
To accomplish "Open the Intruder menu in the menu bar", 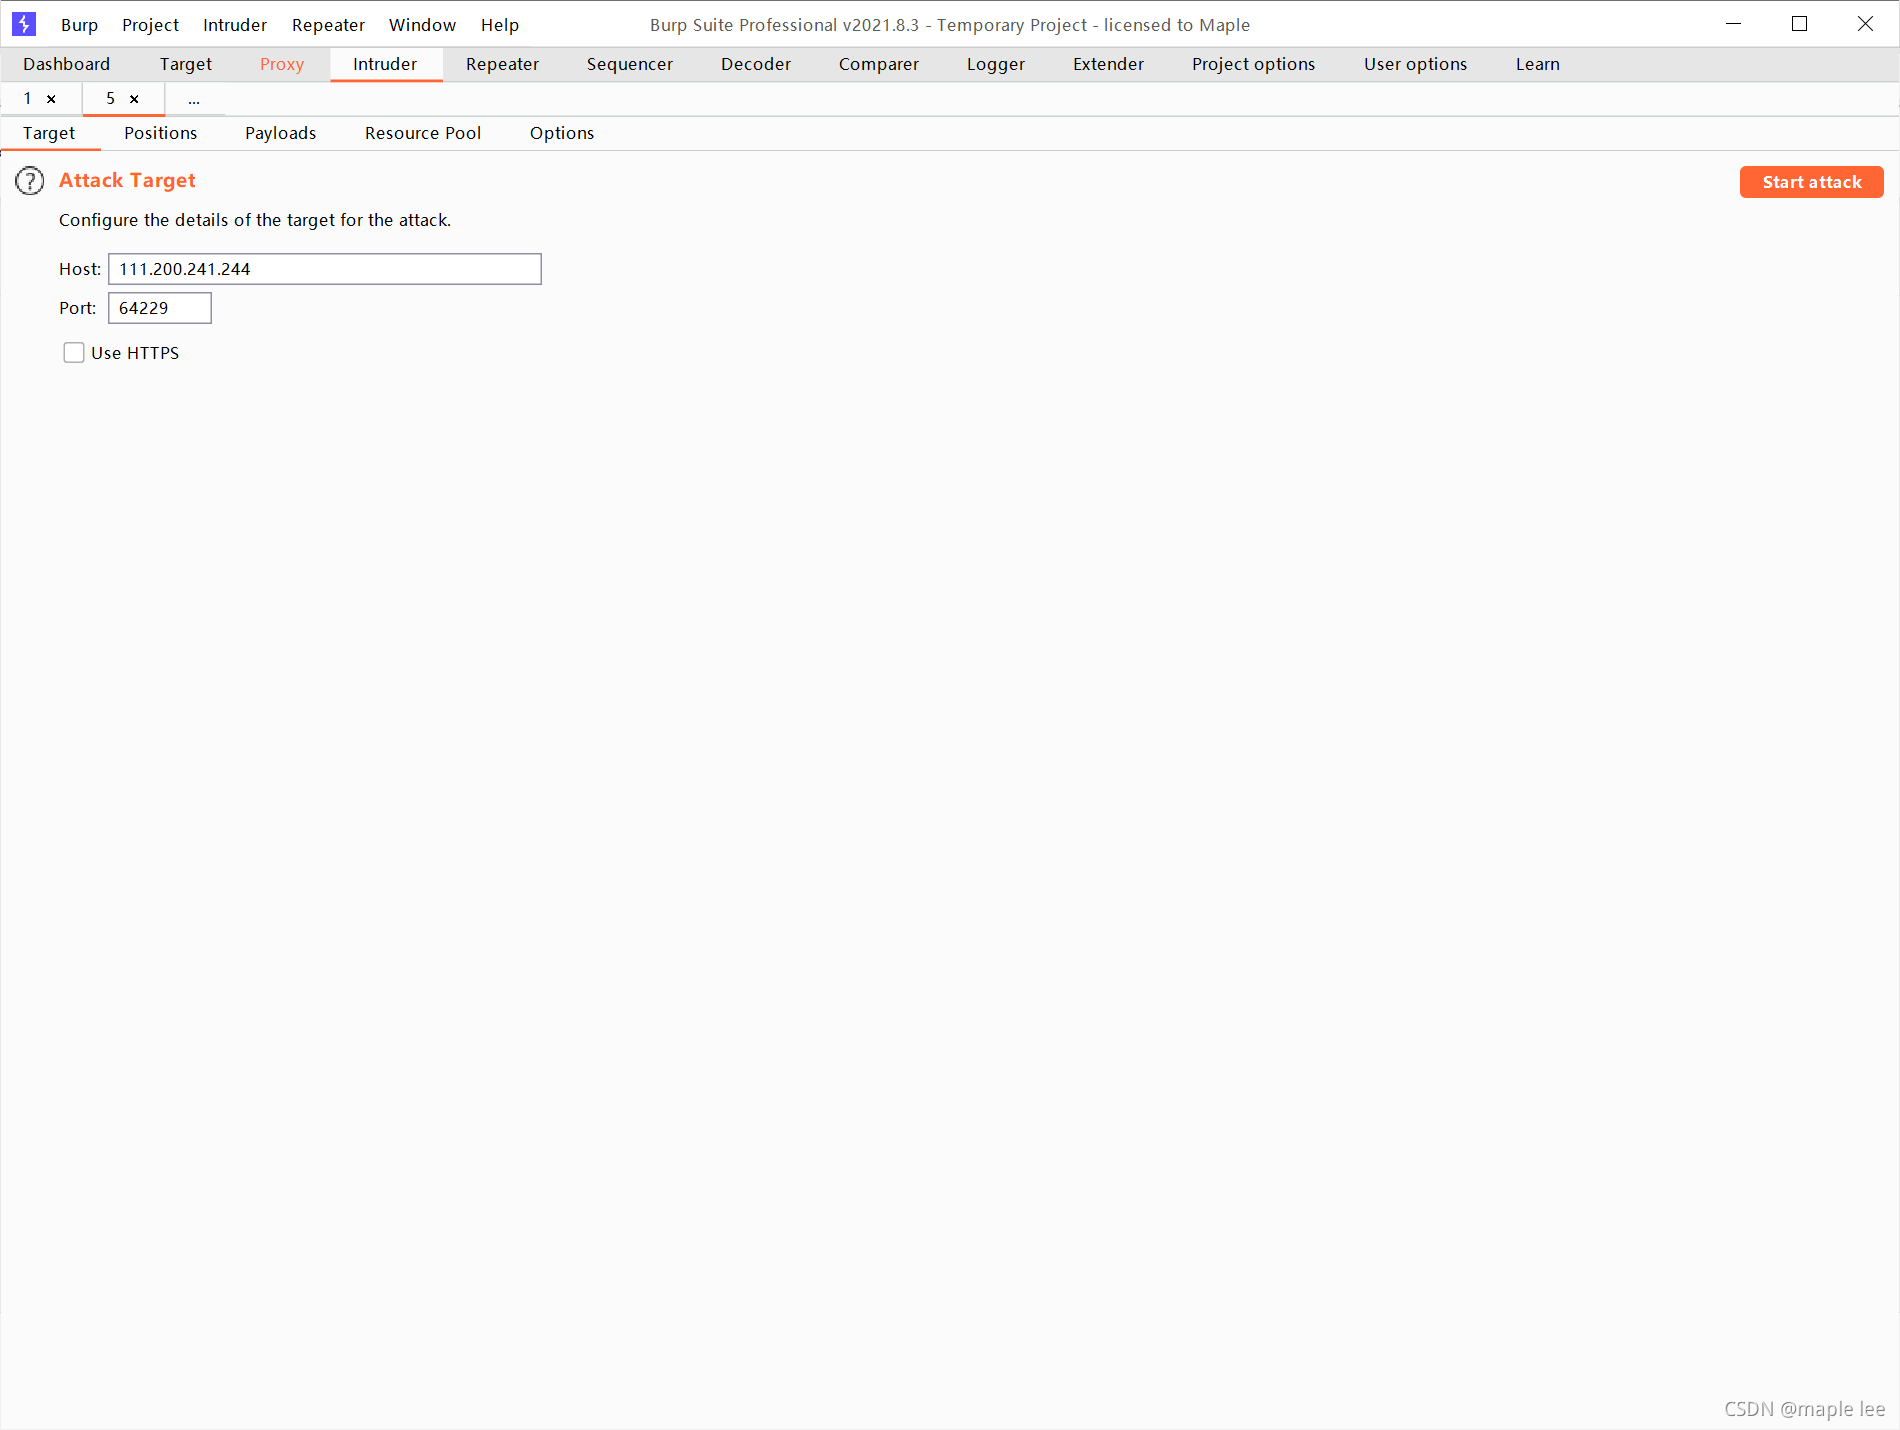I will pos(235,25).
